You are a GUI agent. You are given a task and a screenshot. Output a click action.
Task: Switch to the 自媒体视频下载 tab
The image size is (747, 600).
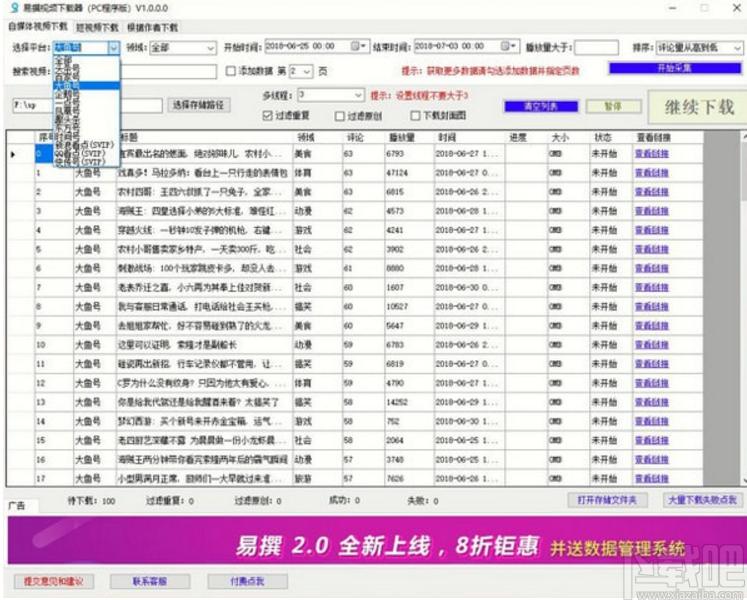click(x=38, y=26)
